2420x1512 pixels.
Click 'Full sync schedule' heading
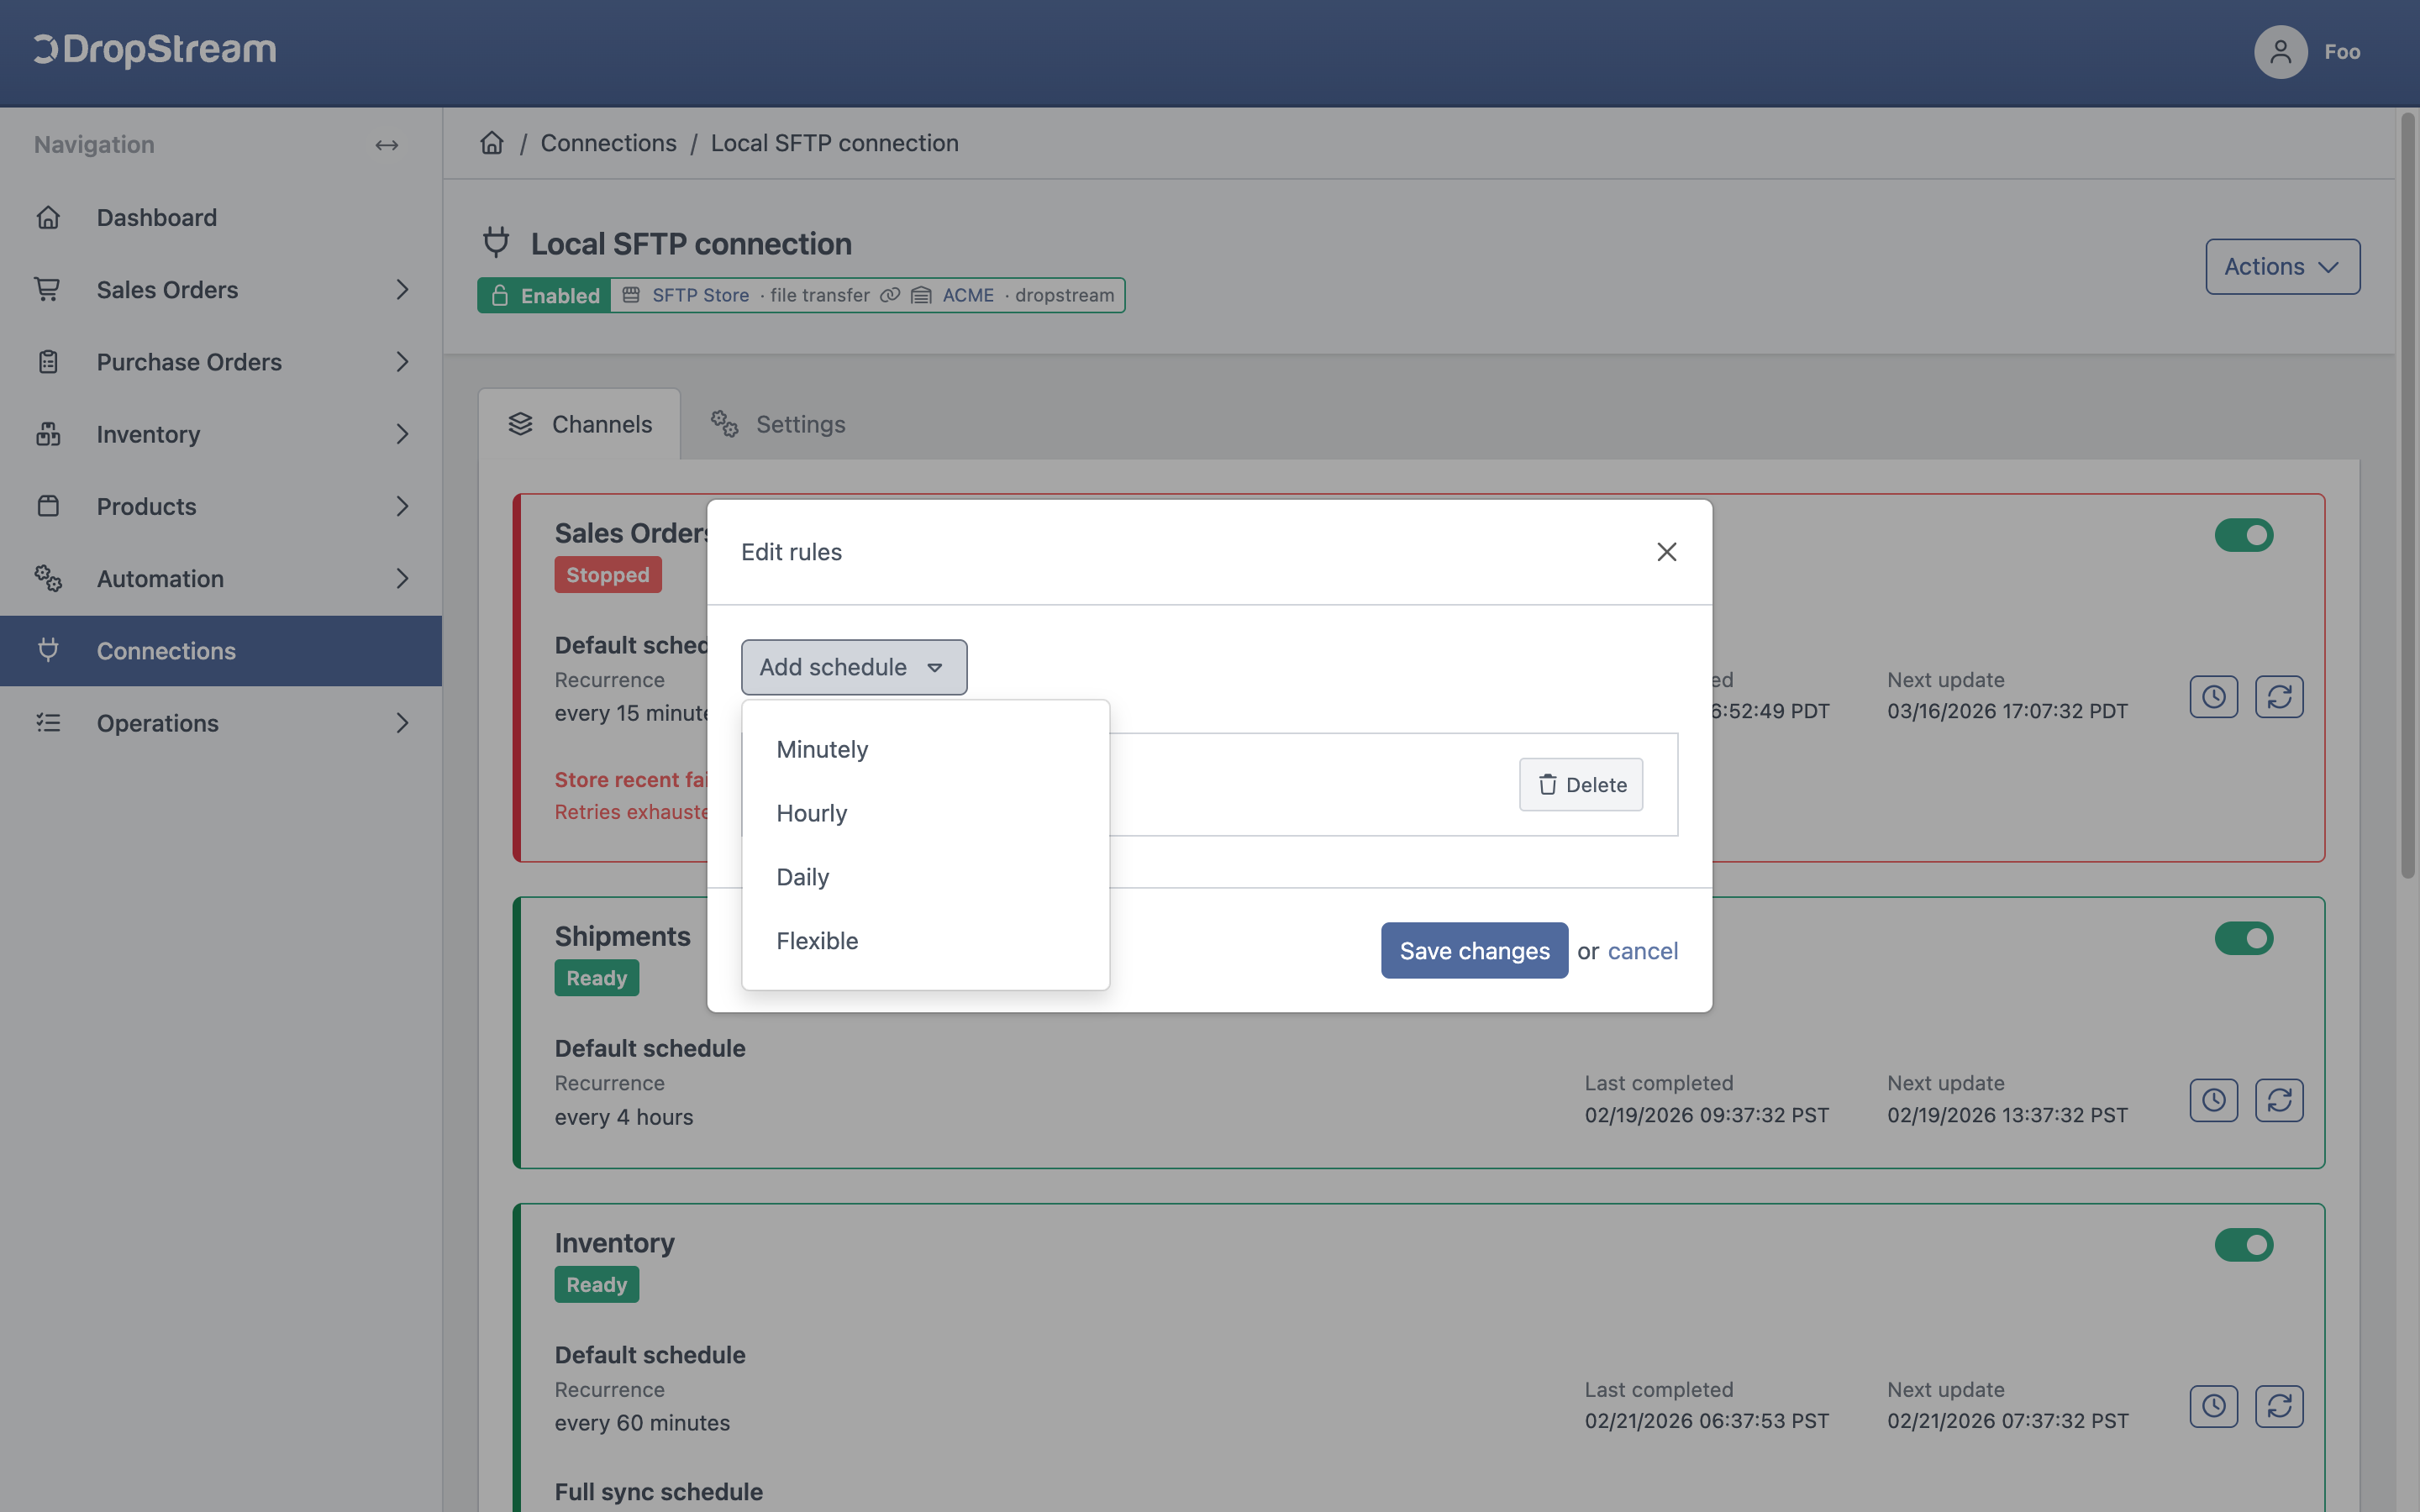[659, 1492]
